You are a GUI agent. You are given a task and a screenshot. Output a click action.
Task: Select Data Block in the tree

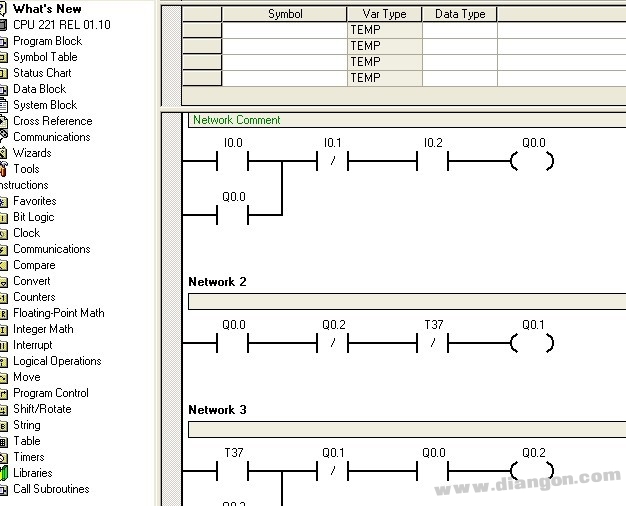[39, 89]
